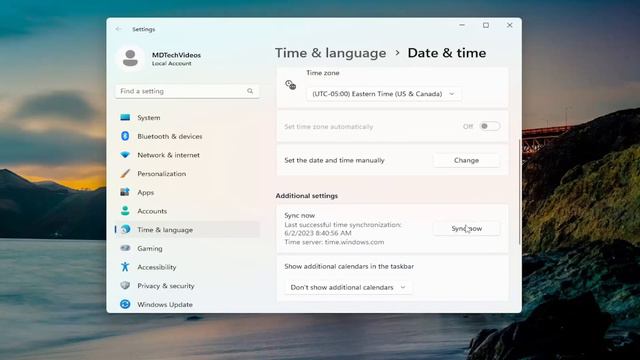
Task: Click Time & language breadcrumb link
Action: click(330, 53)
